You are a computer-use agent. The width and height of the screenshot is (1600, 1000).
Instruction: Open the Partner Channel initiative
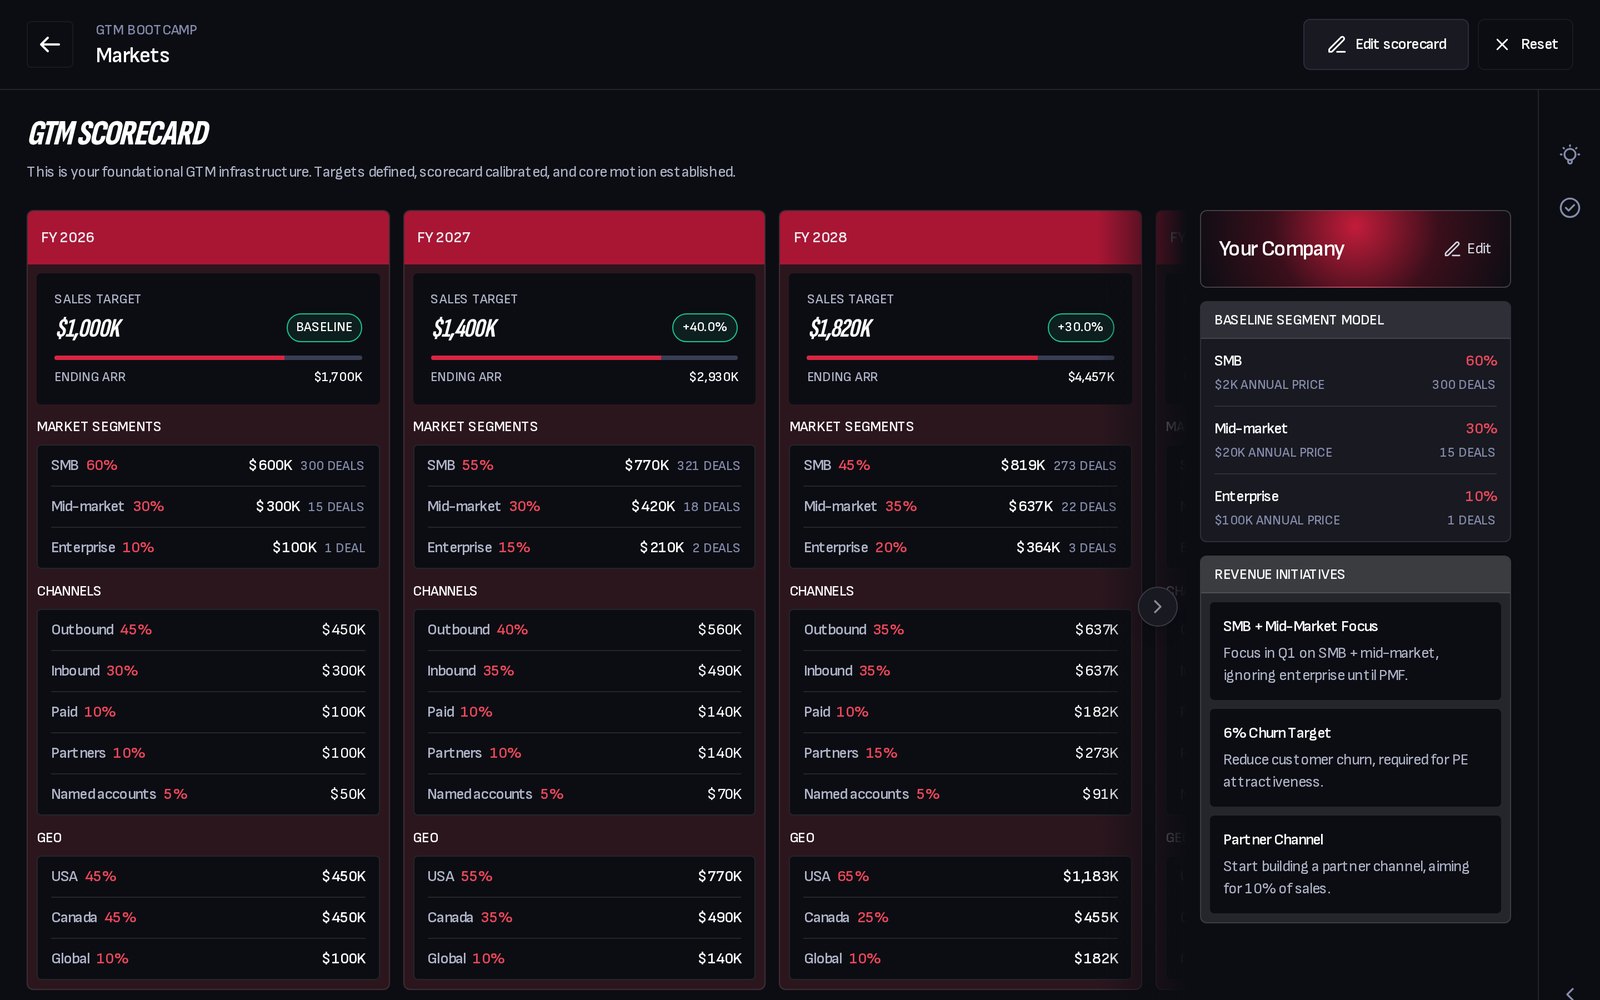pos(1355,864)
